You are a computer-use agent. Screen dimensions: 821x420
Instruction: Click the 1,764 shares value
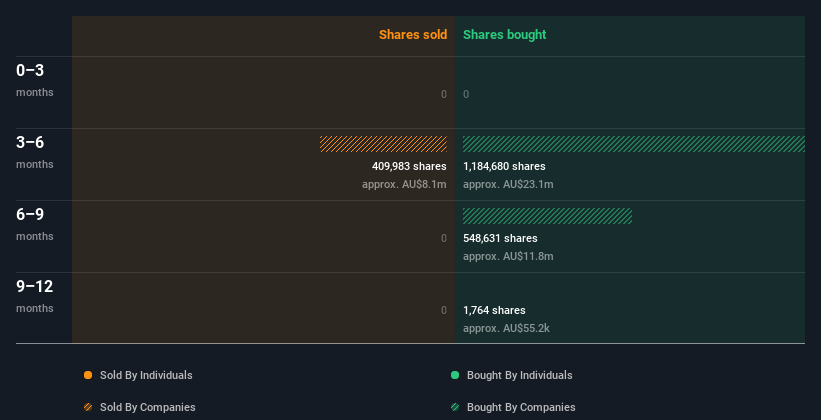pyautogui.click(x=494, y=310)
